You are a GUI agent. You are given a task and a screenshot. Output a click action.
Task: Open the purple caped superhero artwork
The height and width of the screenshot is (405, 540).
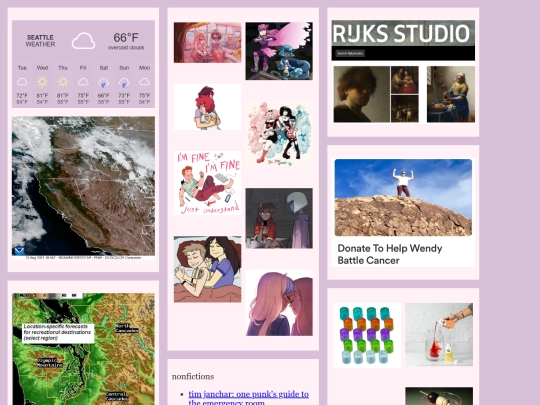[x=279, y=51]
